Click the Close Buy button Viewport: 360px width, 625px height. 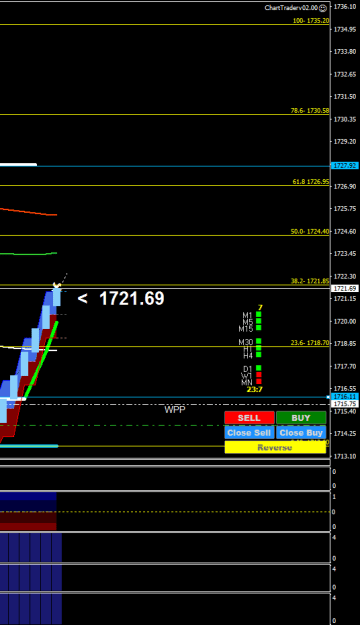(x=301, y=432)
